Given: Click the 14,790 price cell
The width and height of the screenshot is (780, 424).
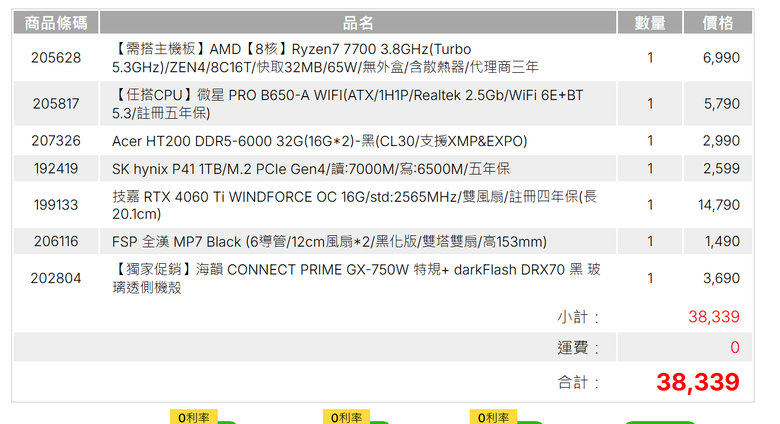Looking at the screenshot, I should [720, 205].
